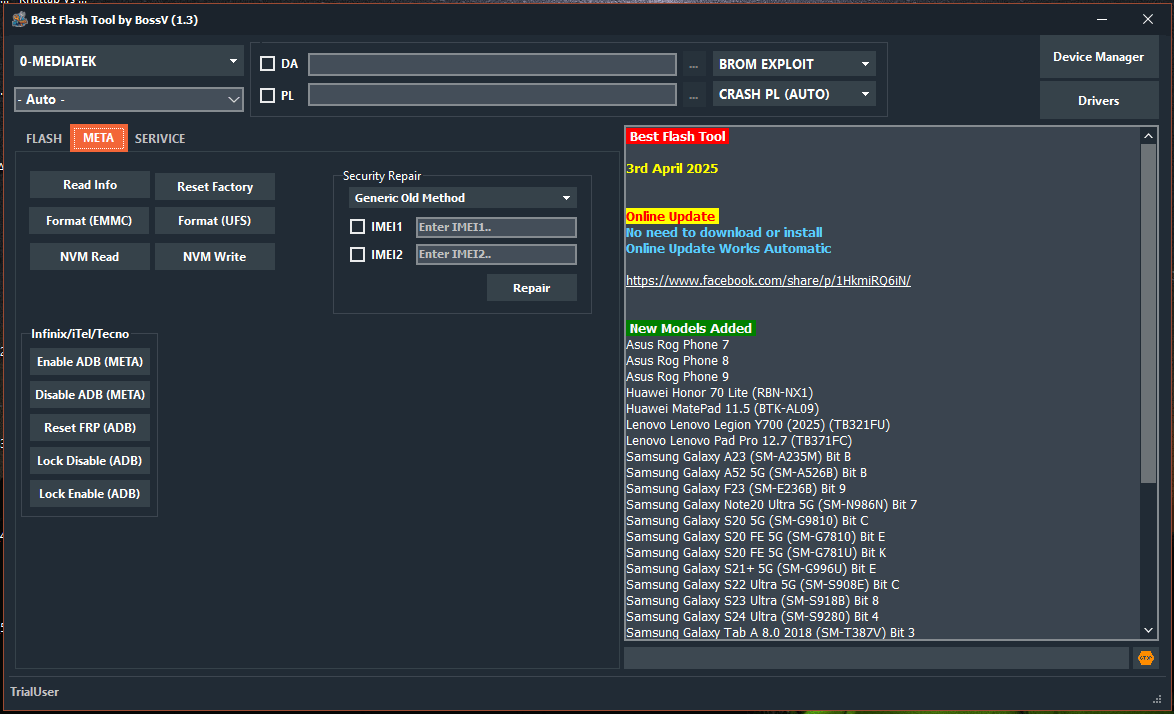The width and height of the screenshot is (1174, 714).
Task: Click Huawei MatePad 11.5 (BTK-AL09) line
Action: 723,409
